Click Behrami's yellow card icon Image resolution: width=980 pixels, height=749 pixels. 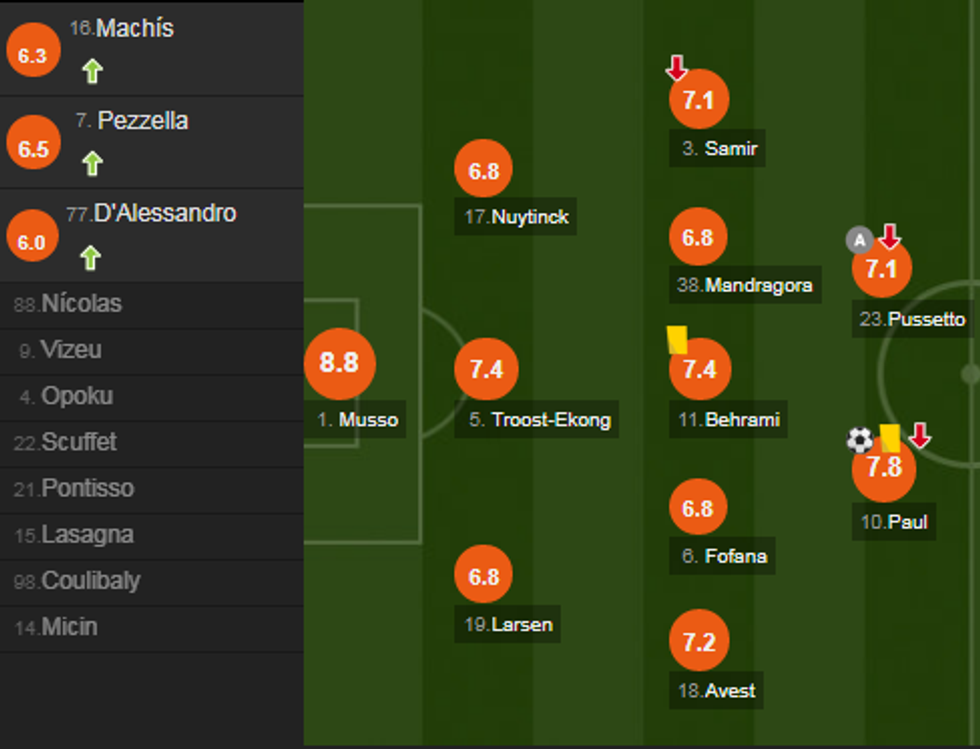pyautogui.click(x=677, y=339)
